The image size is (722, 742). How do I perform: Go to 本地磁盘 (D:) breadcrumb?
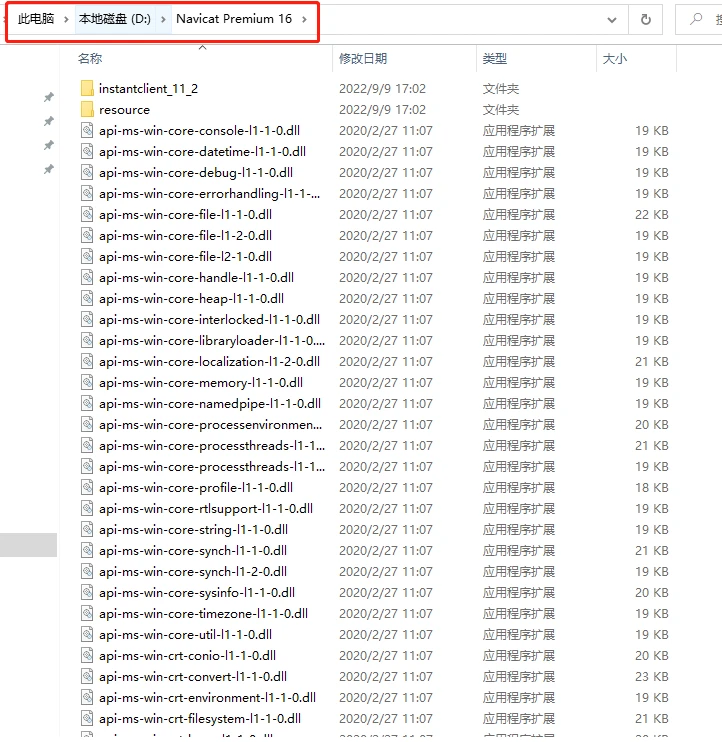tap(114, 19)
